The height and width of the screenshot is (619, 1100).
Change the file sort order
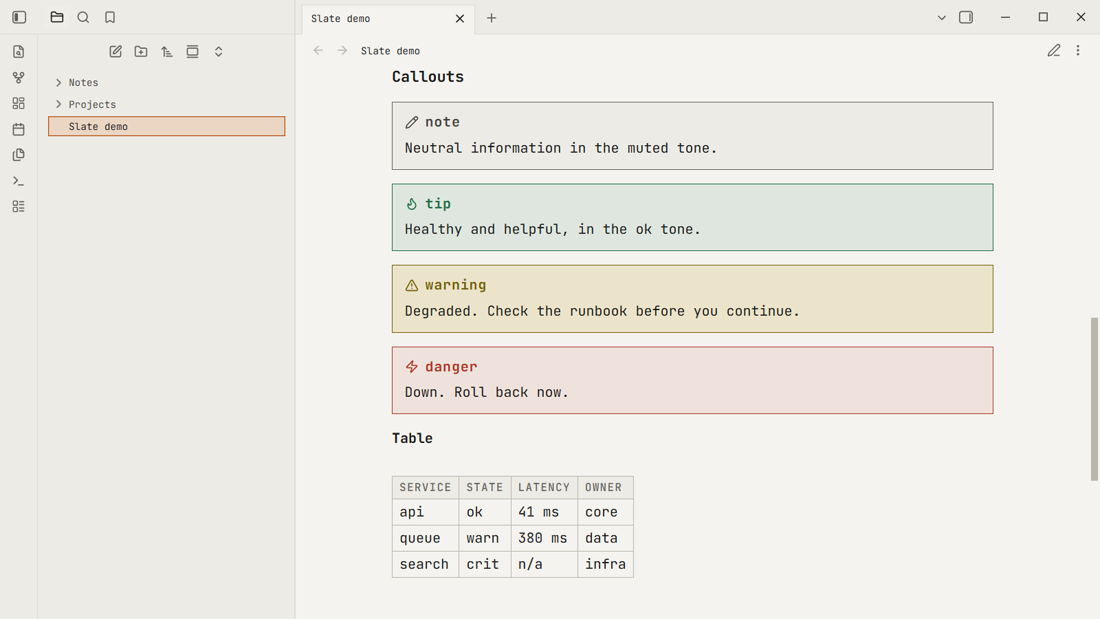[167, 52]
